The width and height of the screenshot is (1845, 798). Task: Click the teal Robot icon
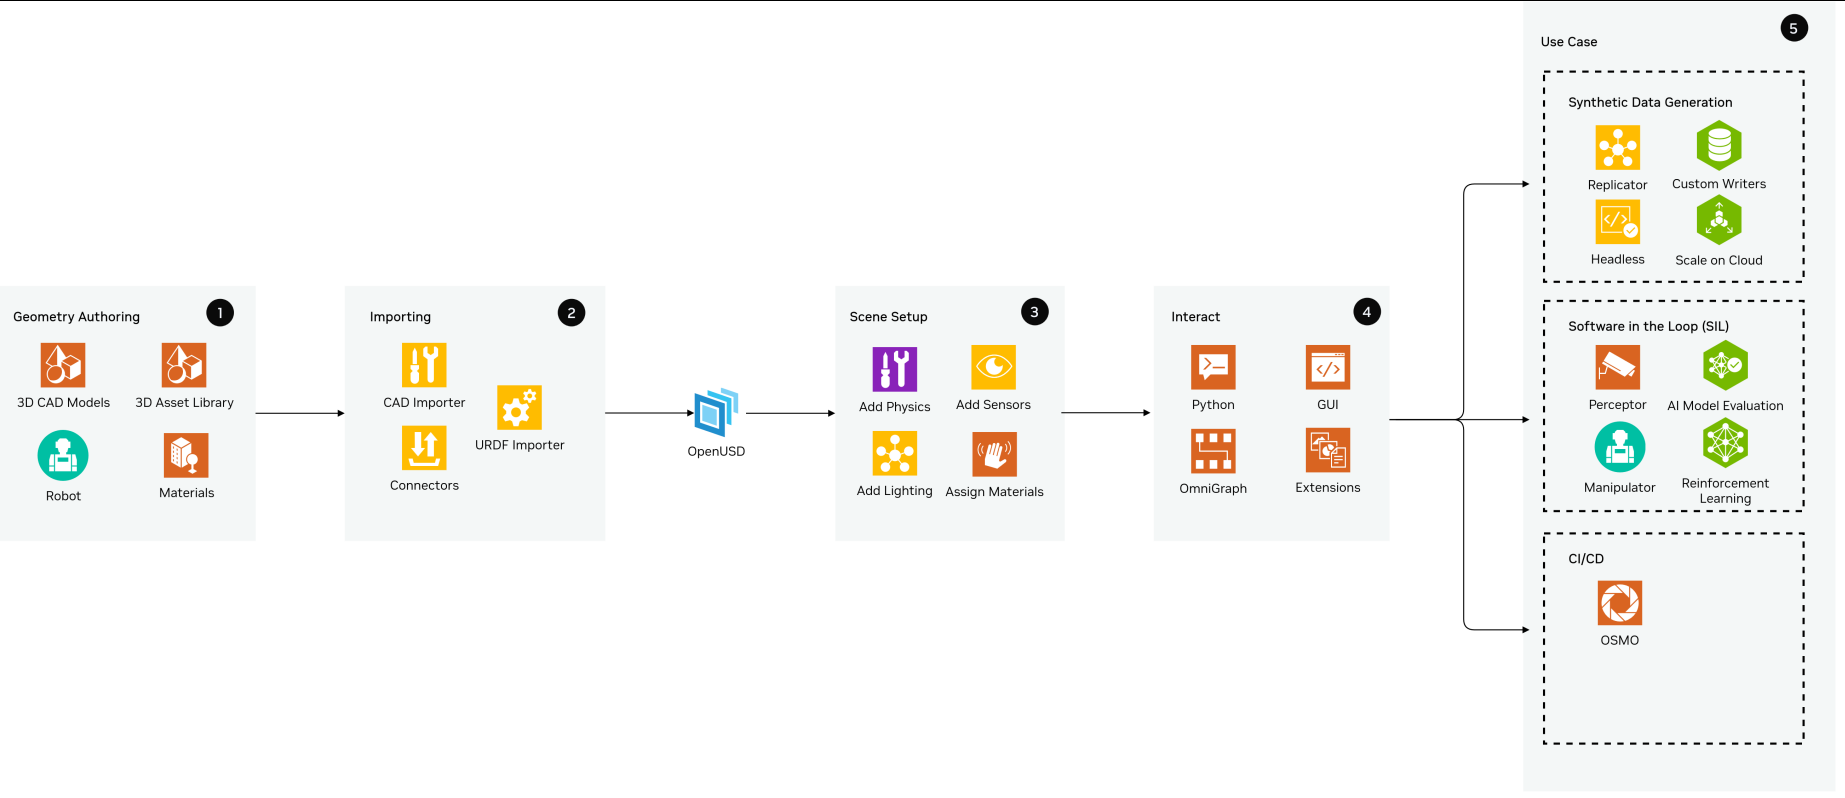[x=63, y=456]
